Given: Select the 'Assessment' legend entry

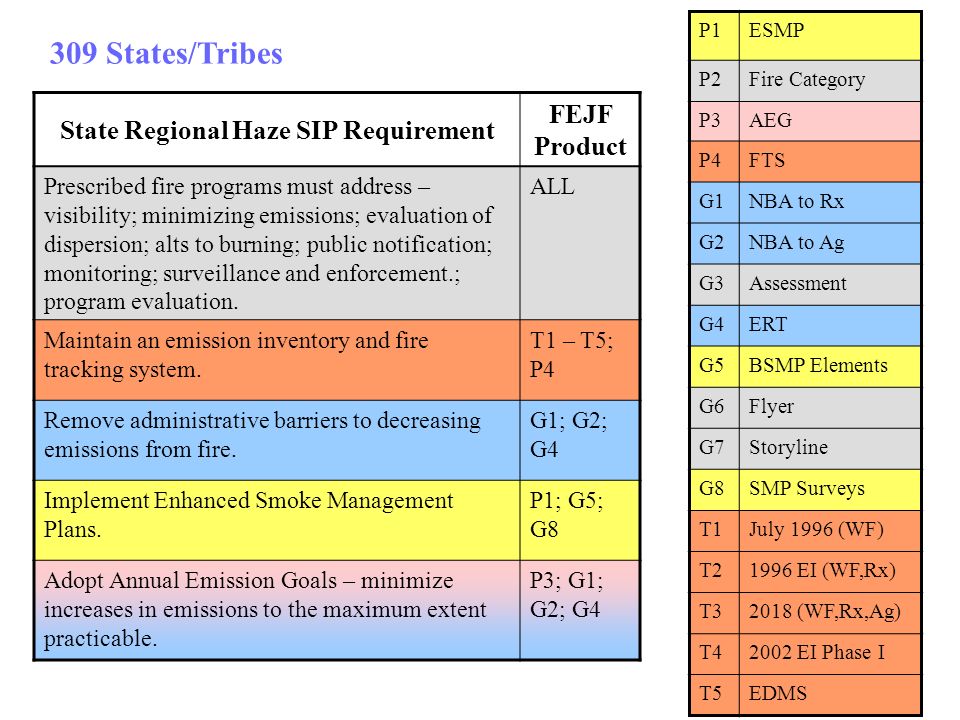Looking at the screenshot, I should (830, 285).
